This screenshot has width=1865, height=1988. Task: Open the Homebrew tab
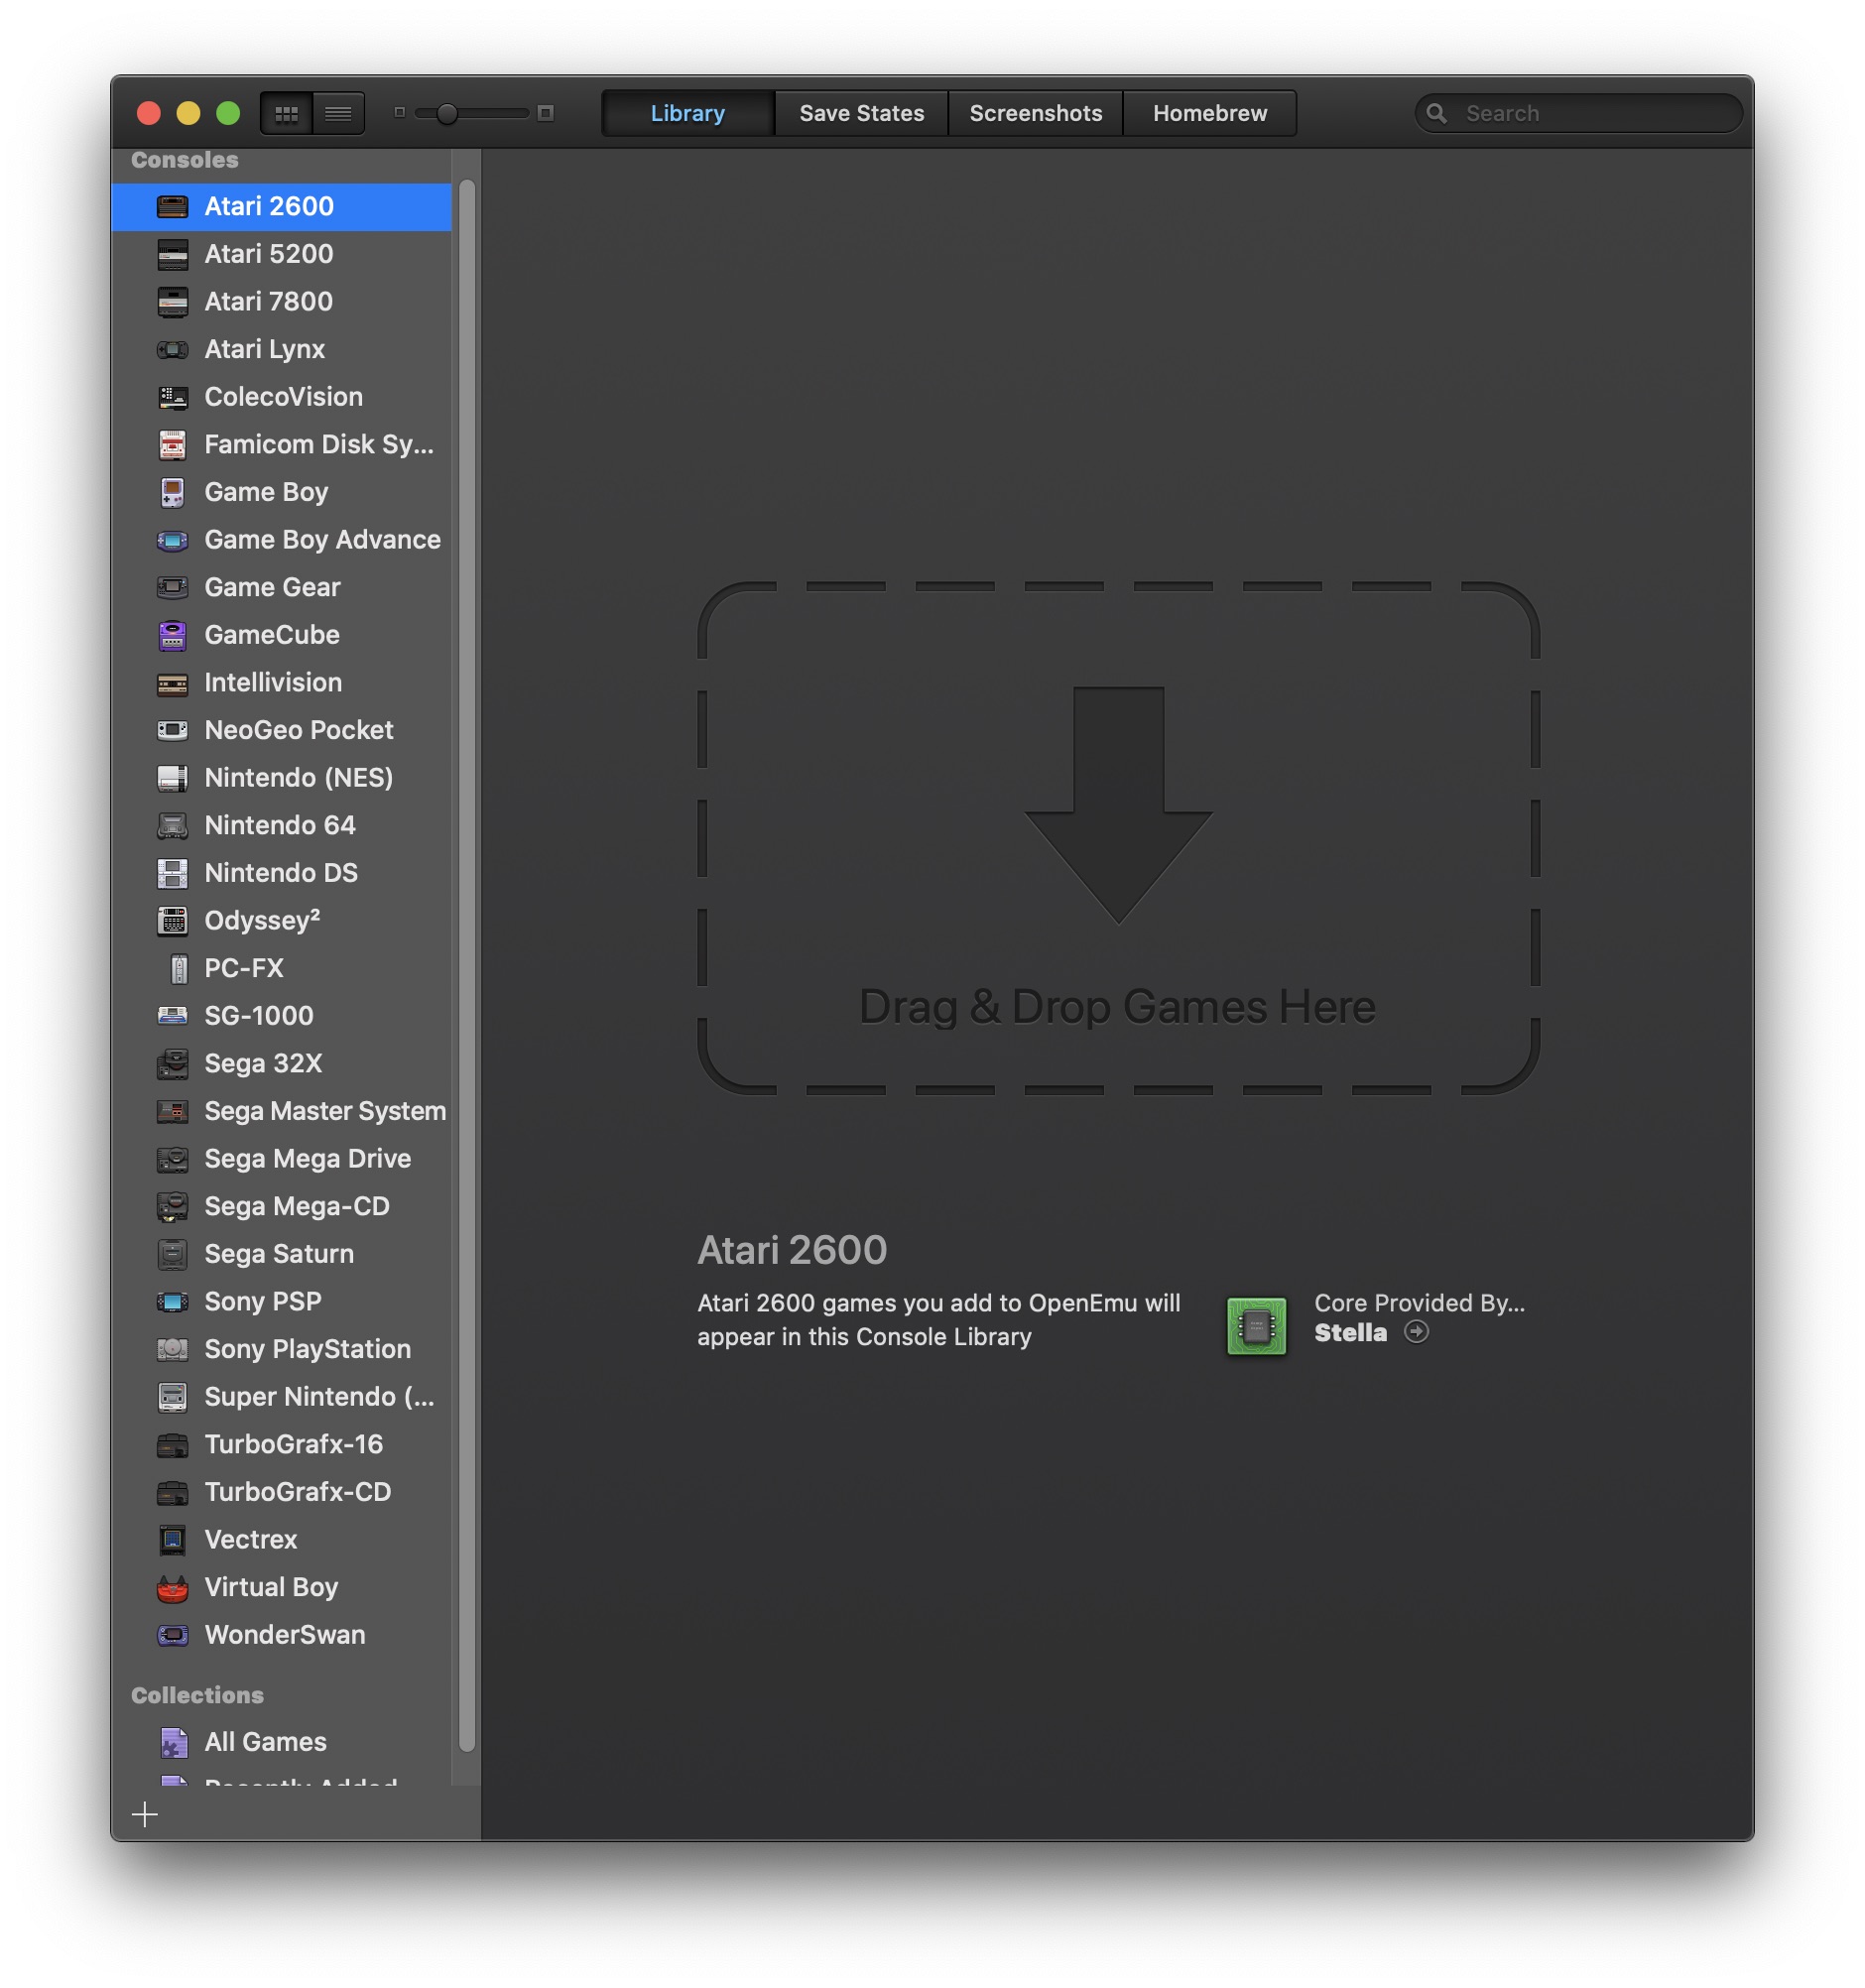coord(1209,113)
